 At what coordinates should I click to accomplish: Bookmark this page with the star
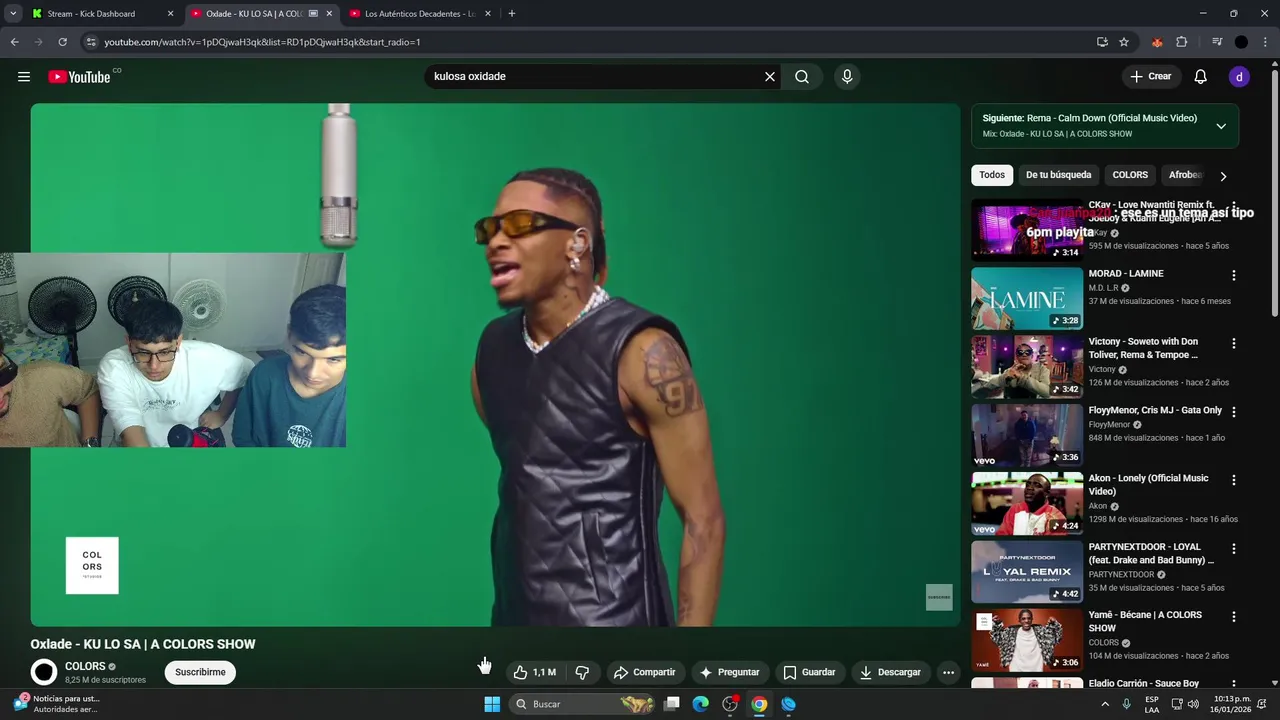point(1124,42)
